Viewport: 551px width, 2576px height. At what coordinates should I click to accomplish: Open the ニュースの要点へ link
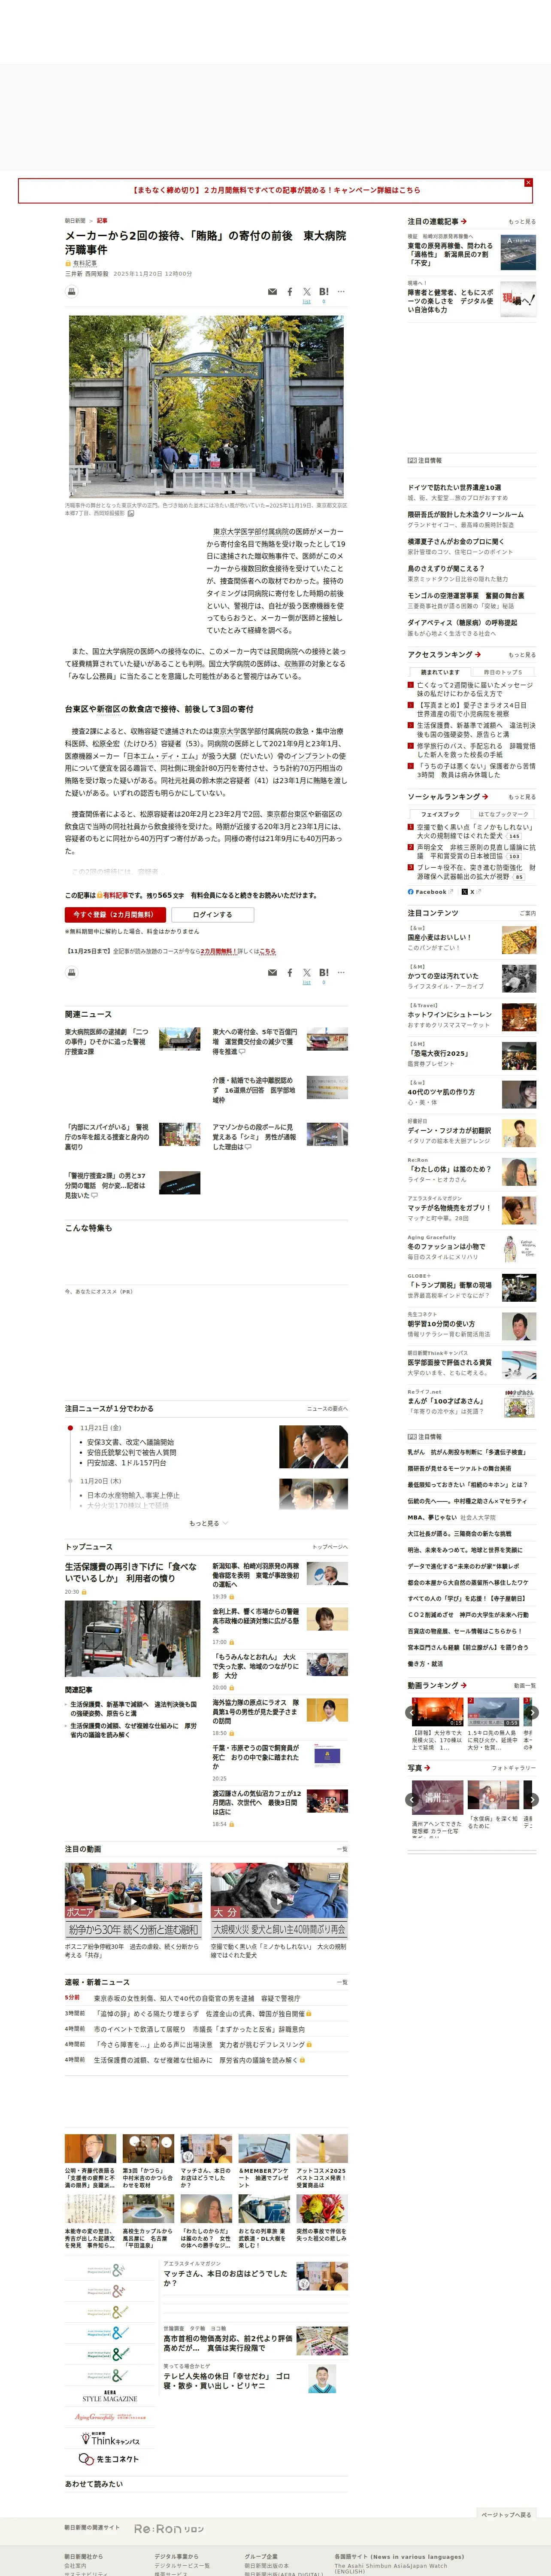point(327,1408)
